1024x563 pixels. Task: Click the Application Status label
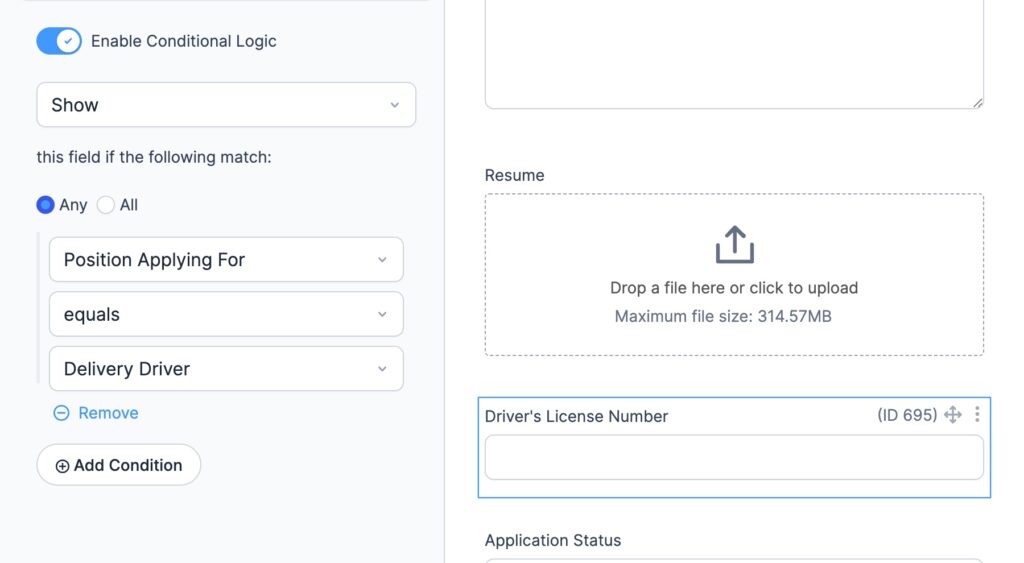pos(552,541)
